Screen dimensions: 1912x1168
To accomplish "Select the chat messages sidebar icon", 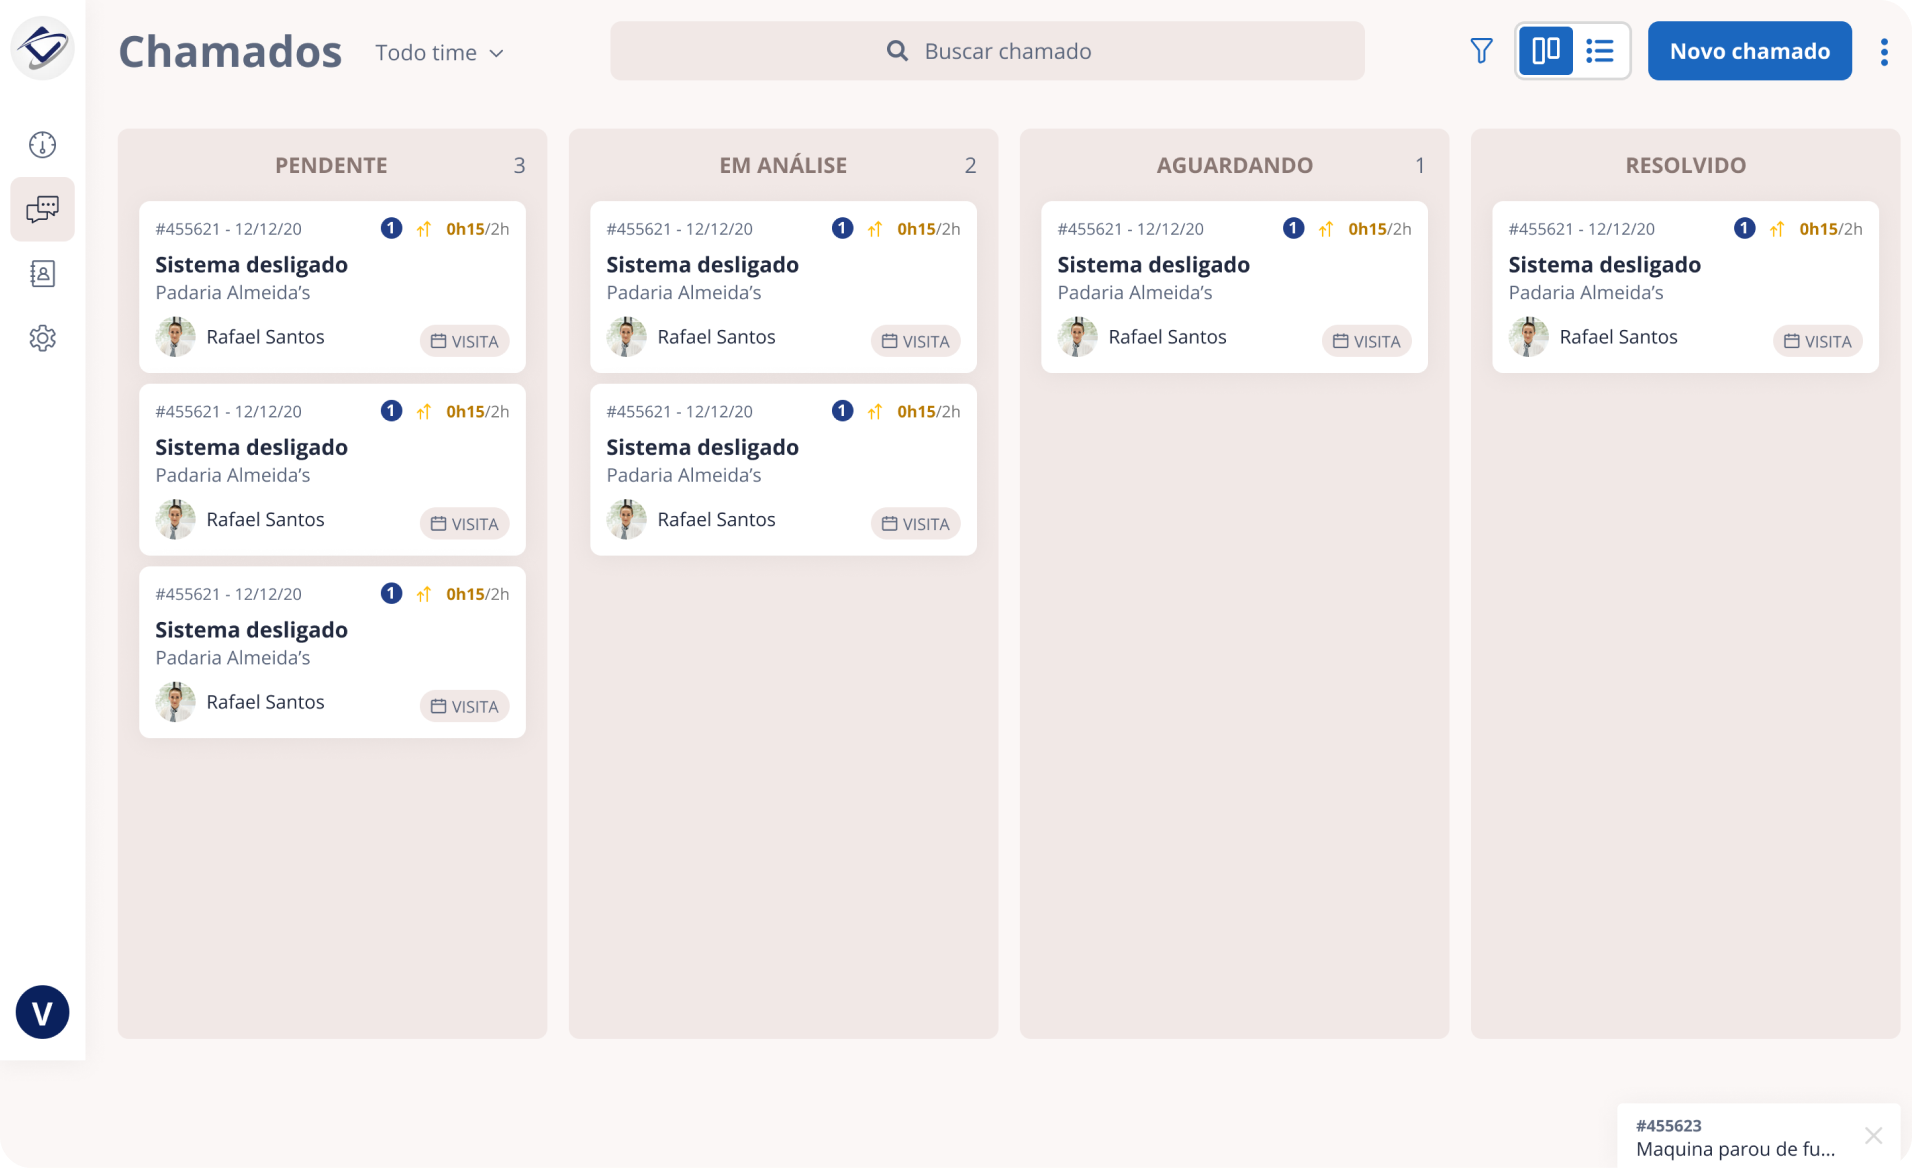I will point(42,209).
